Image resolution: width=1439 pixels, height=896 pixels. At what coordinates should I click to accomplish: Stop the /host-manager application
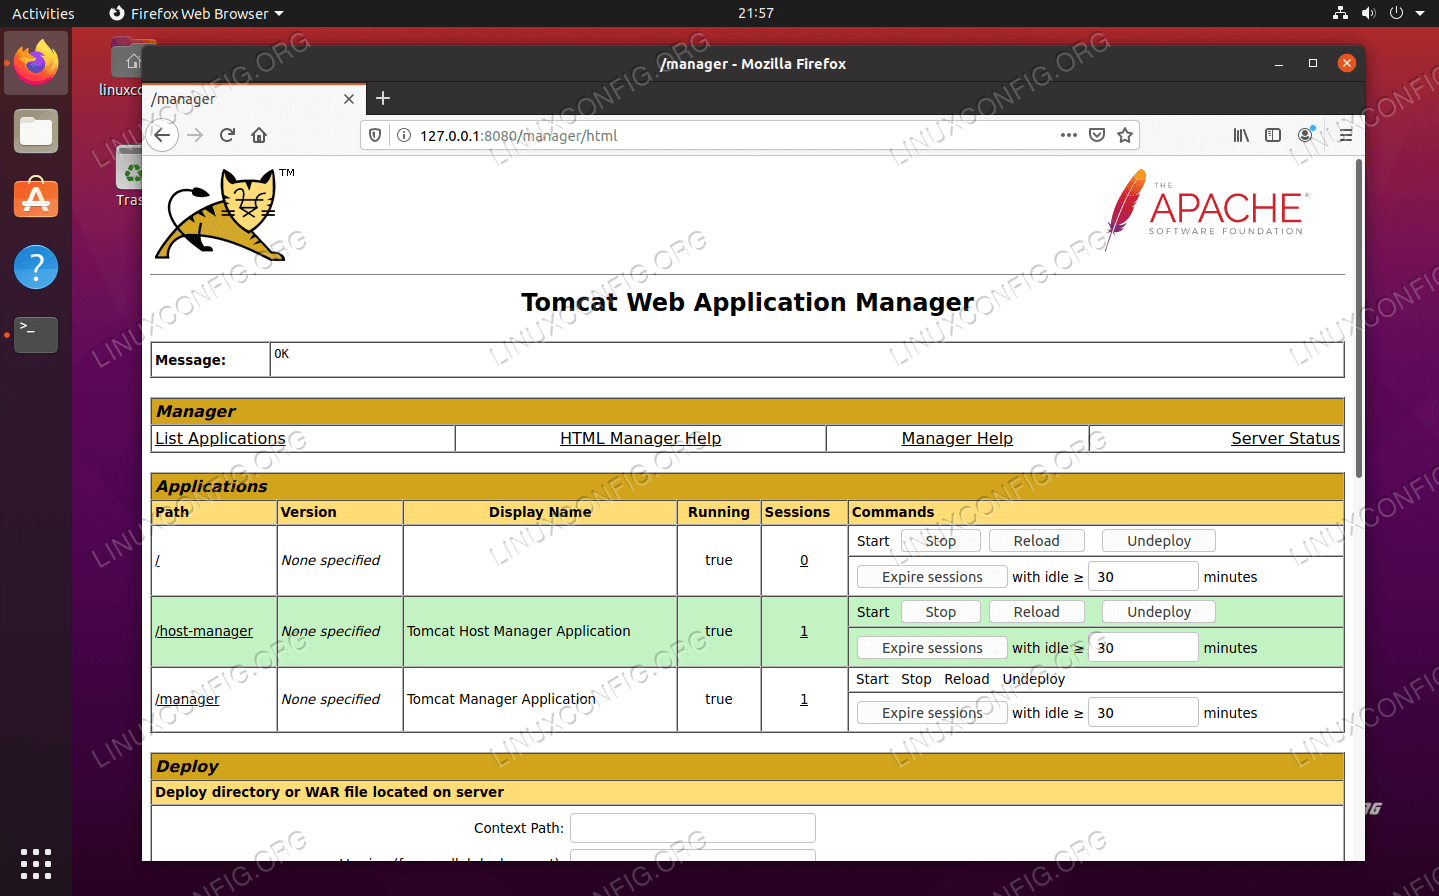point(940,612)
